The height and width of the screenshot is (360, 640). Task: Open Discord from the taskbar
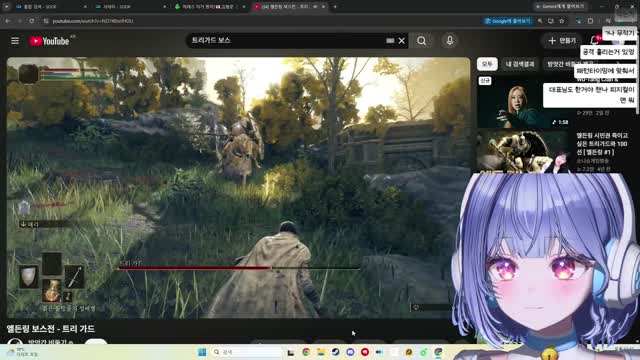350,352
